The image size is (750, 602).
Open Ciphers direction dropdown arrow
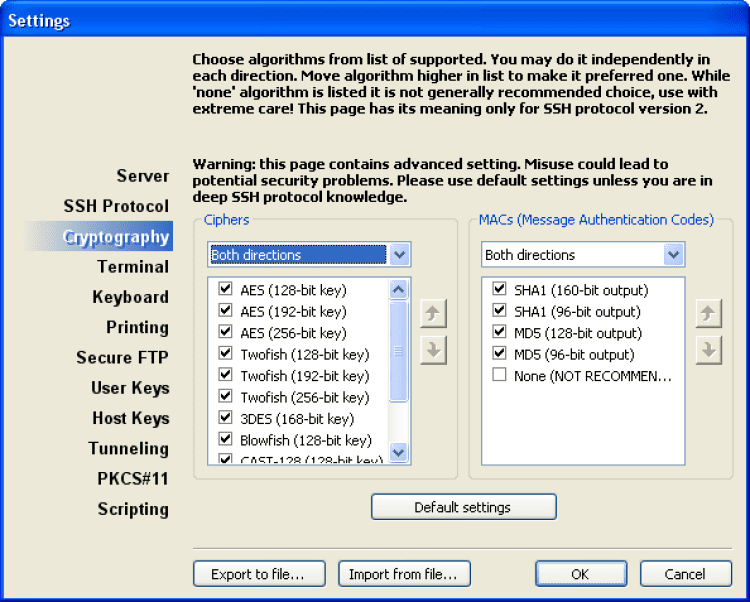399,254
